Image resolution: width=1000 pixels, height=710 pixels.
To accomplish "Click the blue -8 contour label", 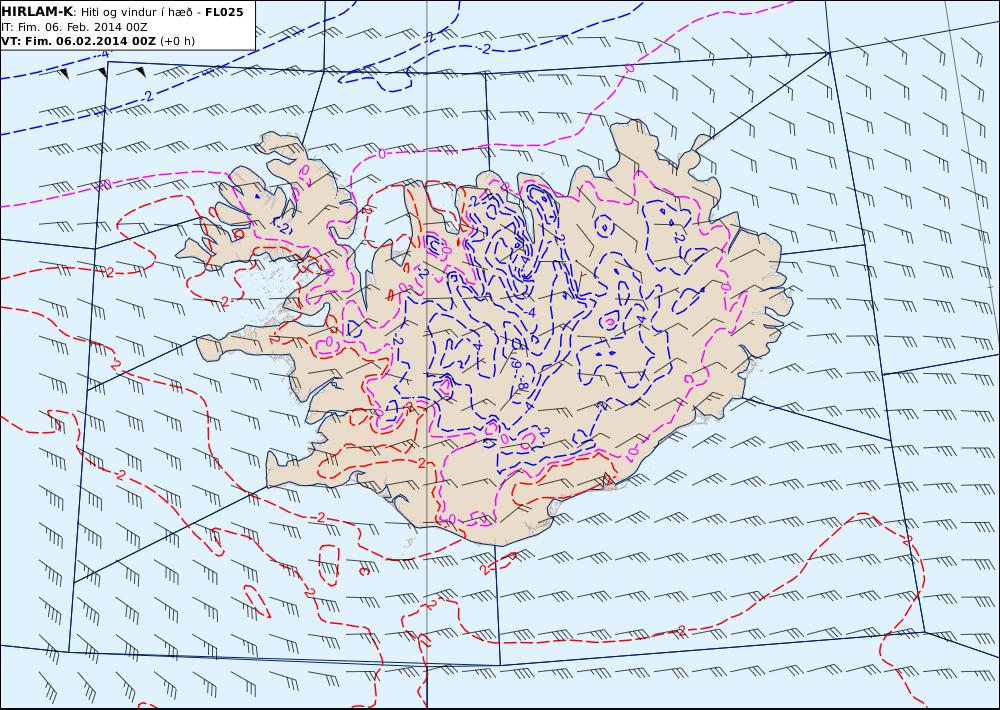I will [522, 385].
